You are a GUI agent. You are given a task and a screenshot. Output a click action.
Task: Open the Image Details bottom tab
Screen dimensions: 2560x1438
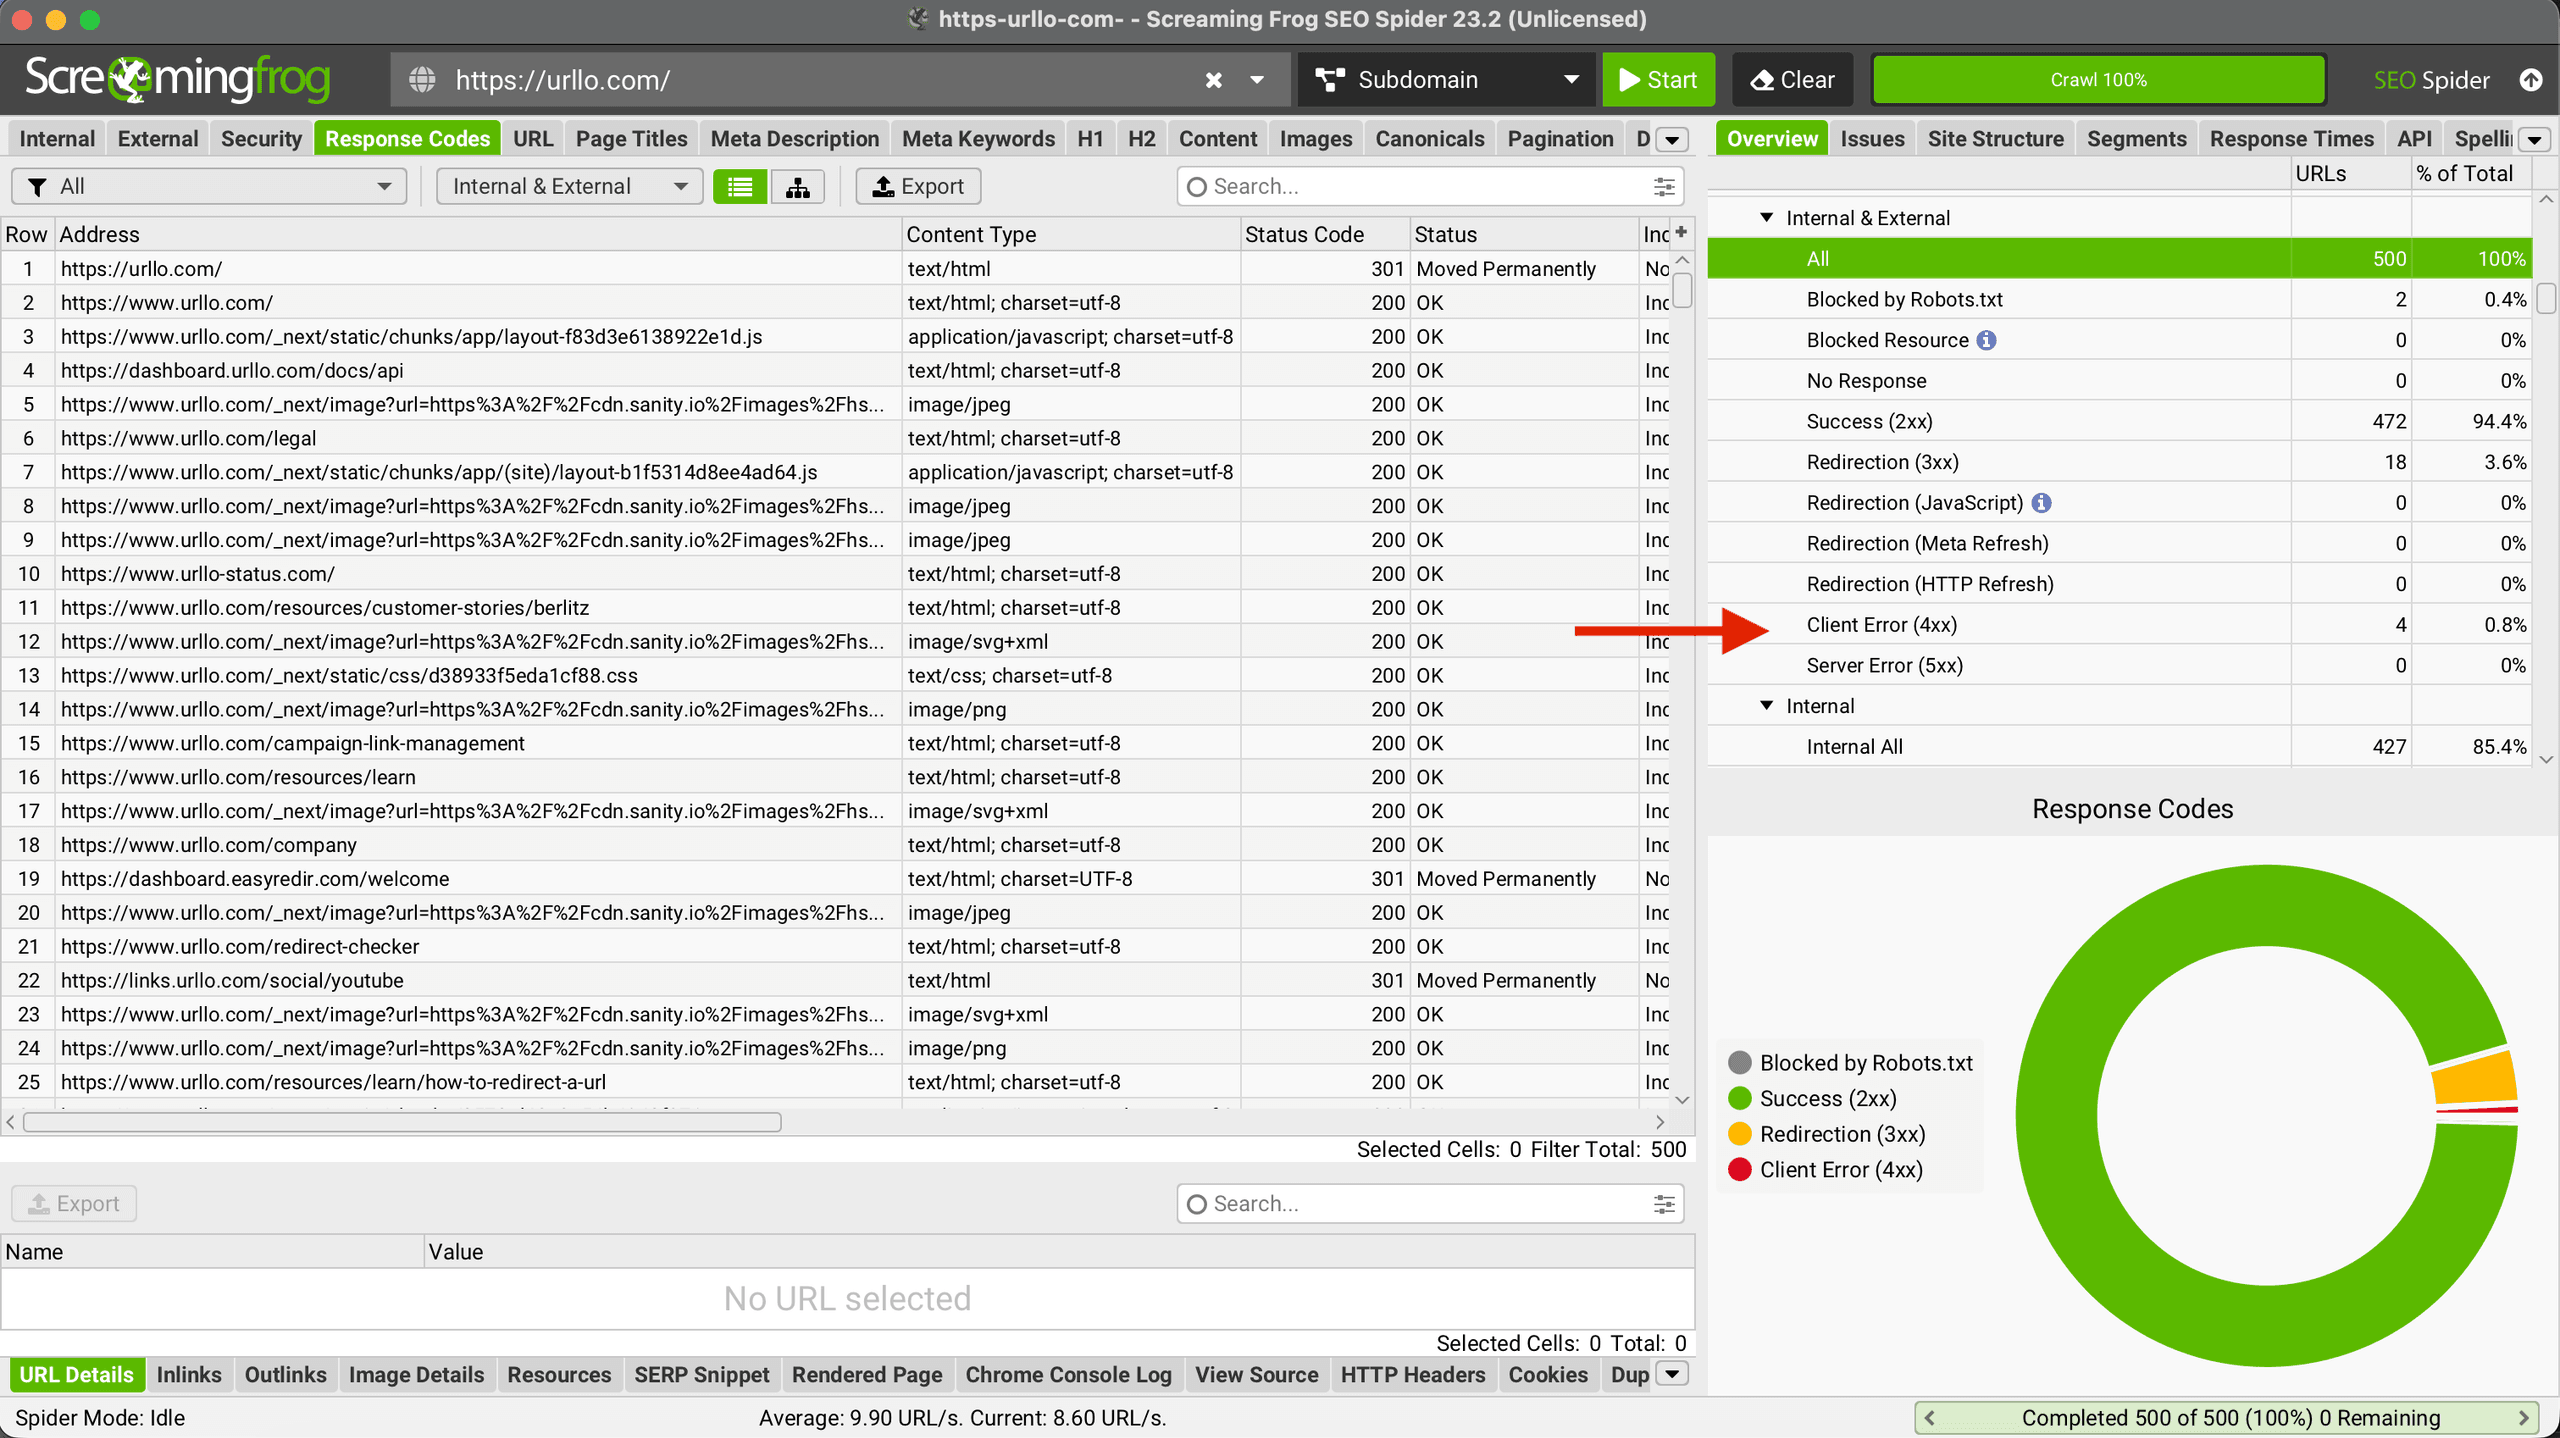click(x=417, y=1375)
